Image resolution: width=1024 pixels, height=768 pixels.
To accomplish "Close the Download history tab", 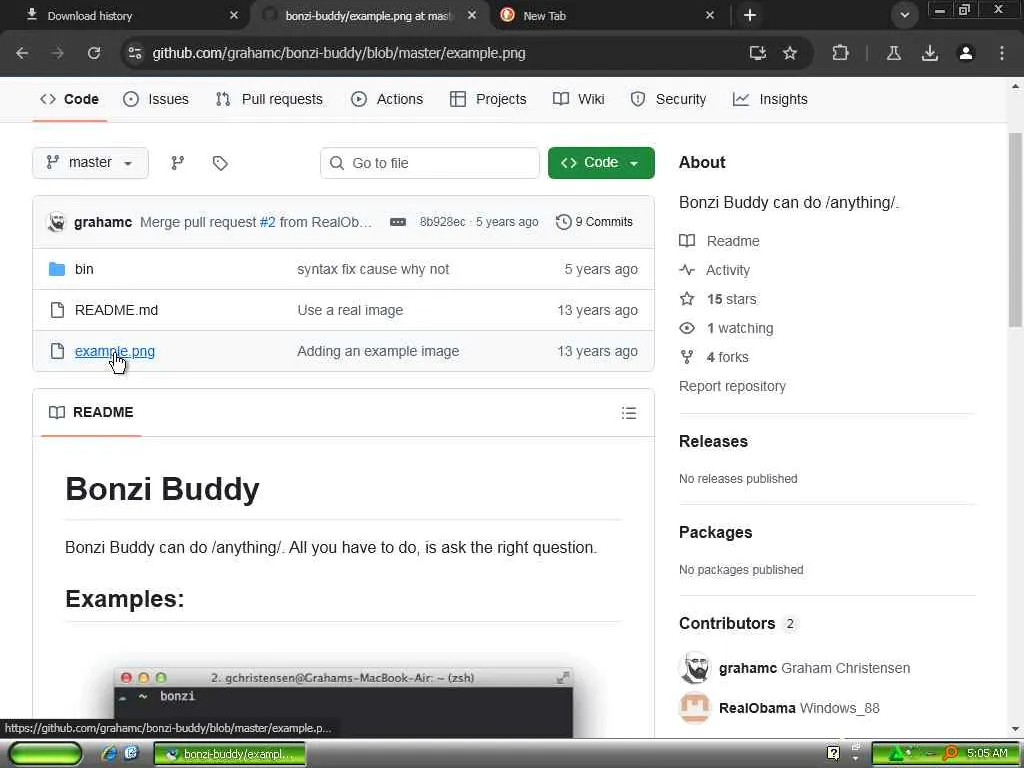I will tap(234, 16).
